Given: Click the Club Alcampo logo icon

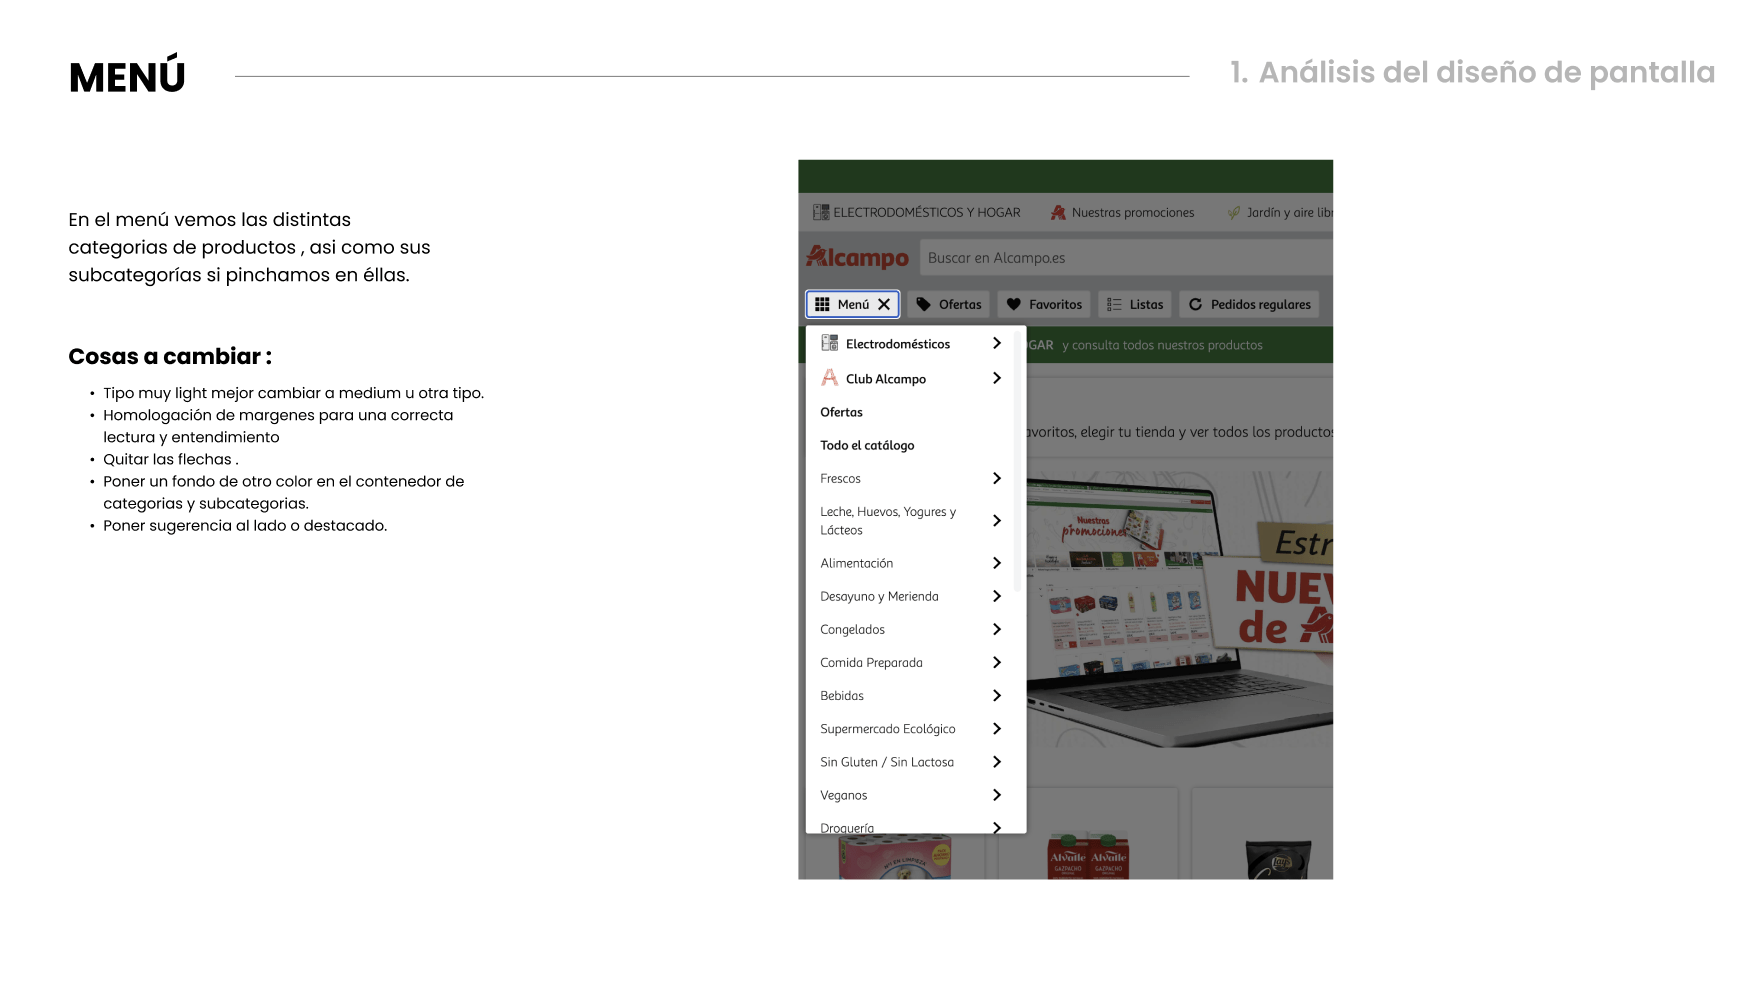Looking at the screenshot, I should (x=830, y=378).
